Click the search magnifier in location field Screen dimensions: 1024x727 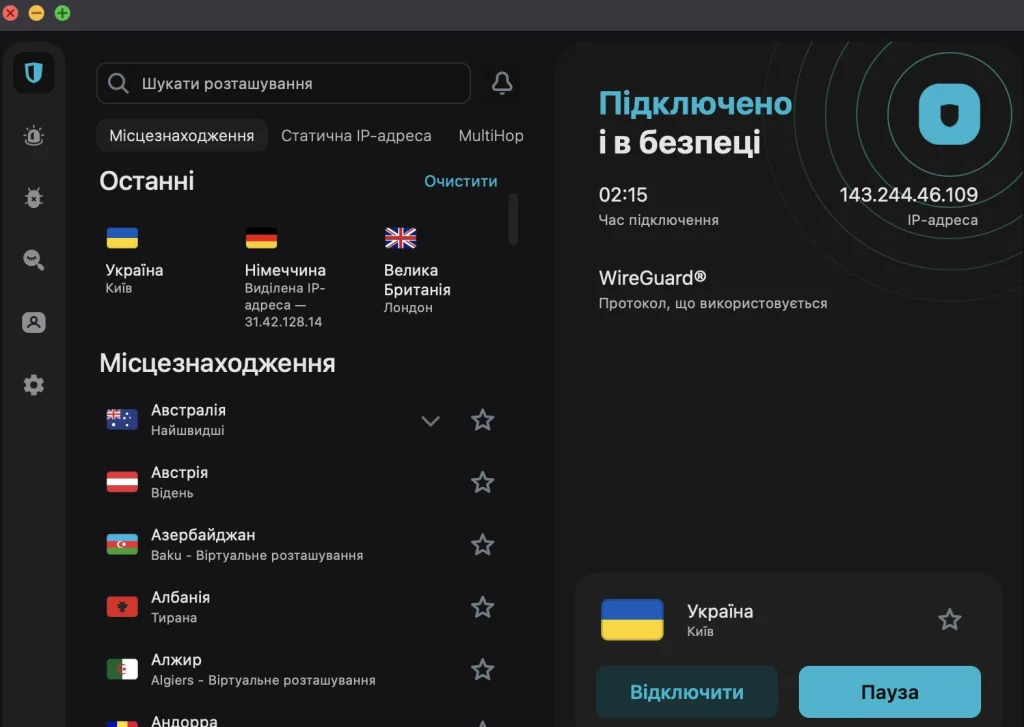(x=118, y=83)
